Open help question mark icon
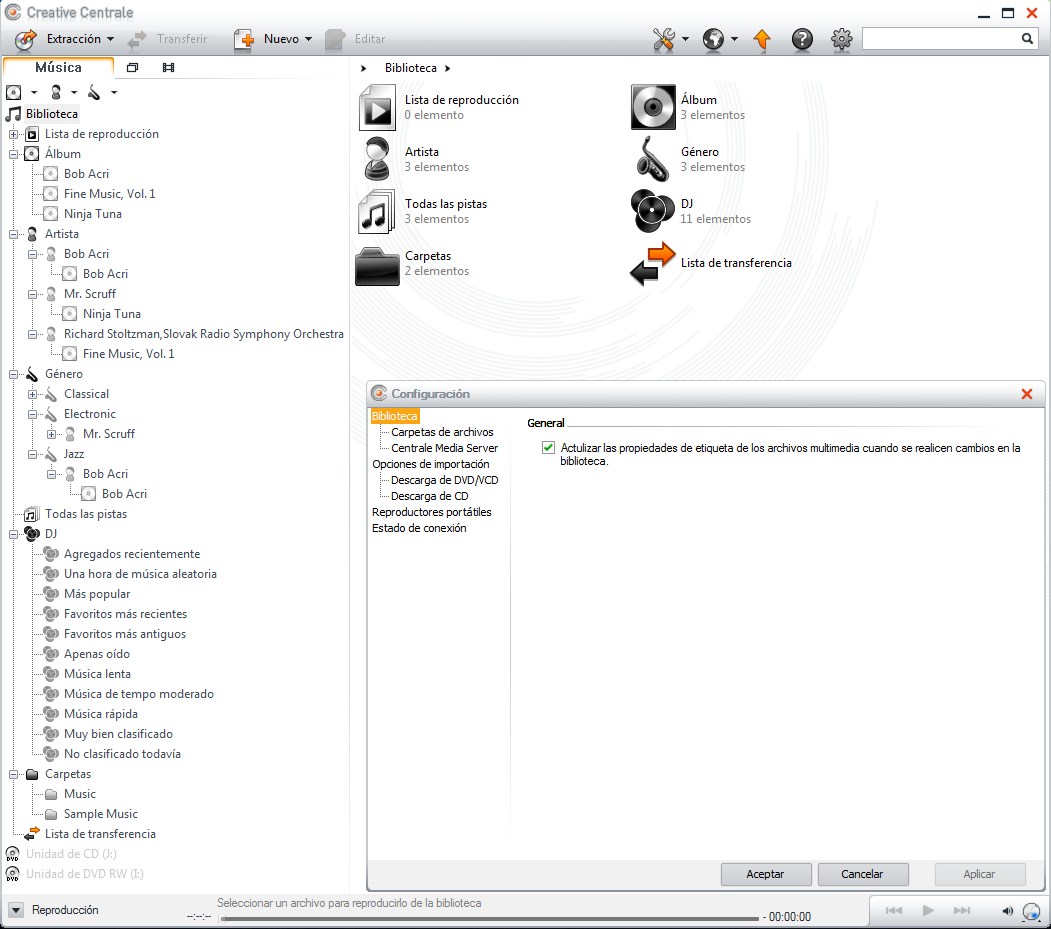Screen dimensions: 1051x929 tap(801, 39)
